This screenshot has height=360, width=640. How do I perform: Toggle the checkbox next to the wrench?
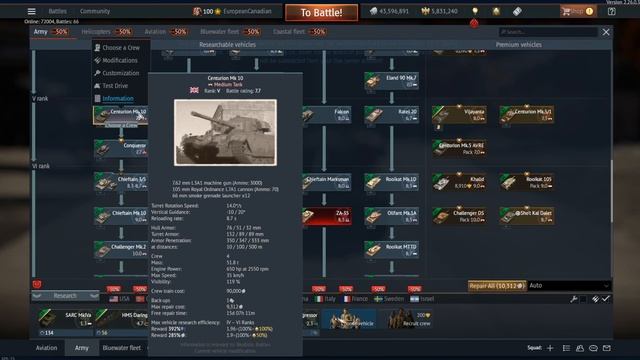point(584,299)
